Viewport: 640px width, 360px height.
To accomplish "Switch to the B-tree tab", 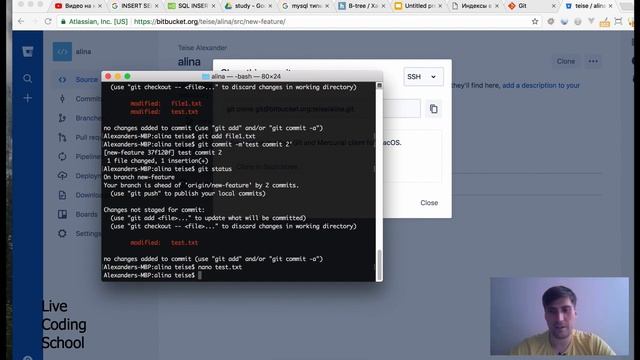I will click(362, 6).
